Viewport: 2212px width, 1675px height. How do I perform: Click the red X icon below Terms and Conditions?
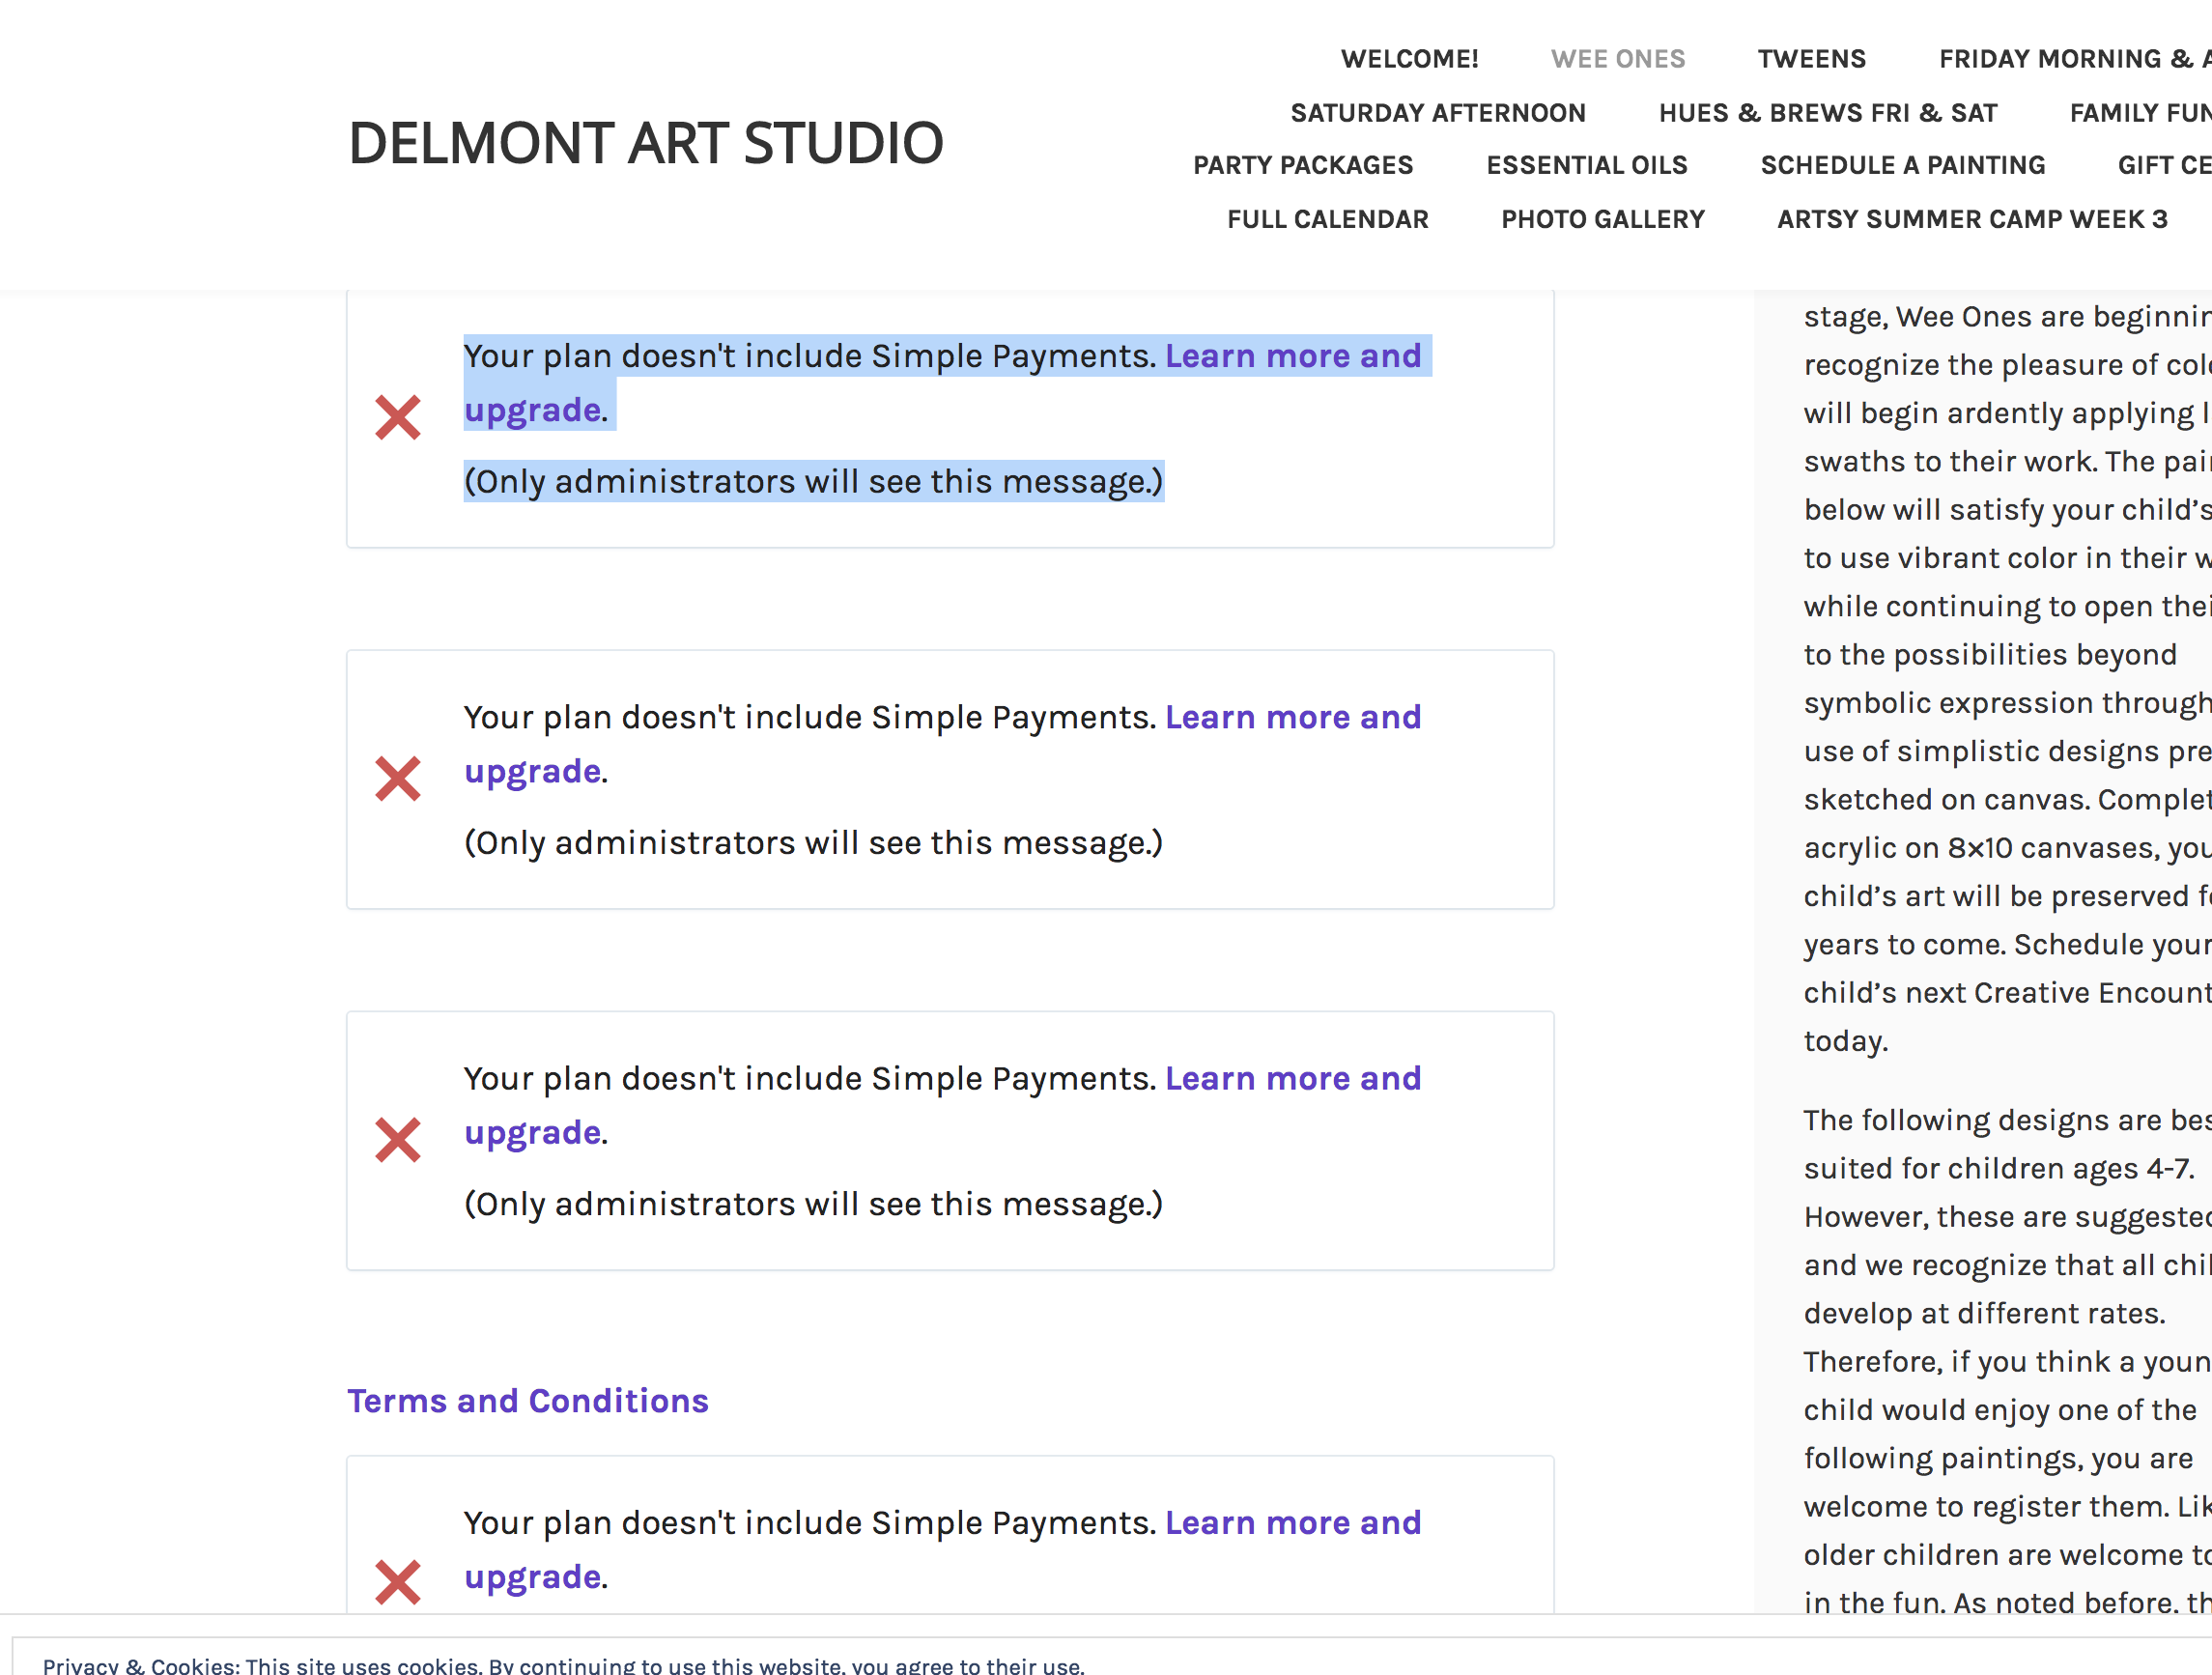point(397,1582)
